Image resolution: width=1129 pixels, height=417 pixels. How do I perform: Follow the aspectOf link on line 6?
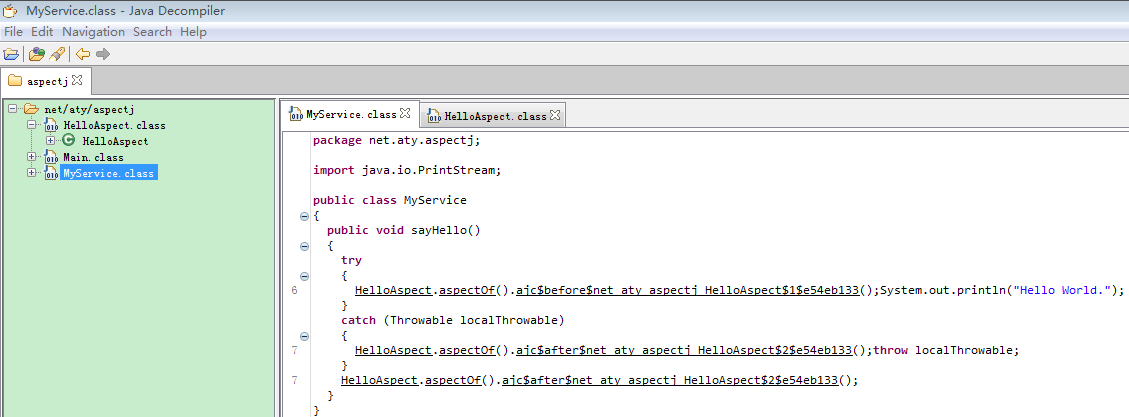(x=465, y=290)
